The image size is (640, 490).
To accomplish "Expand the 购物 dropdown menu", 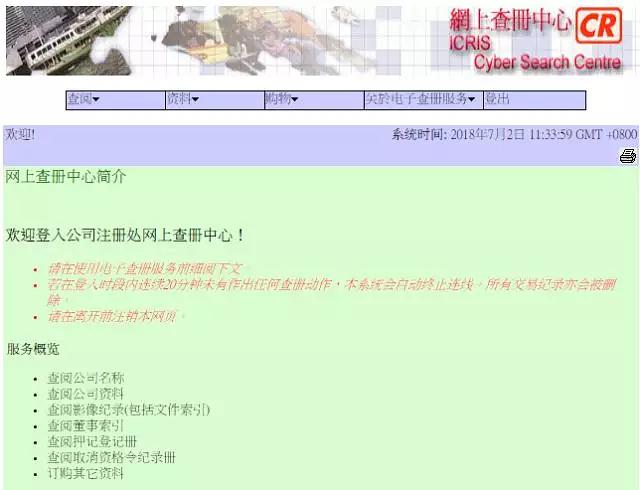I will click(282, 100).
